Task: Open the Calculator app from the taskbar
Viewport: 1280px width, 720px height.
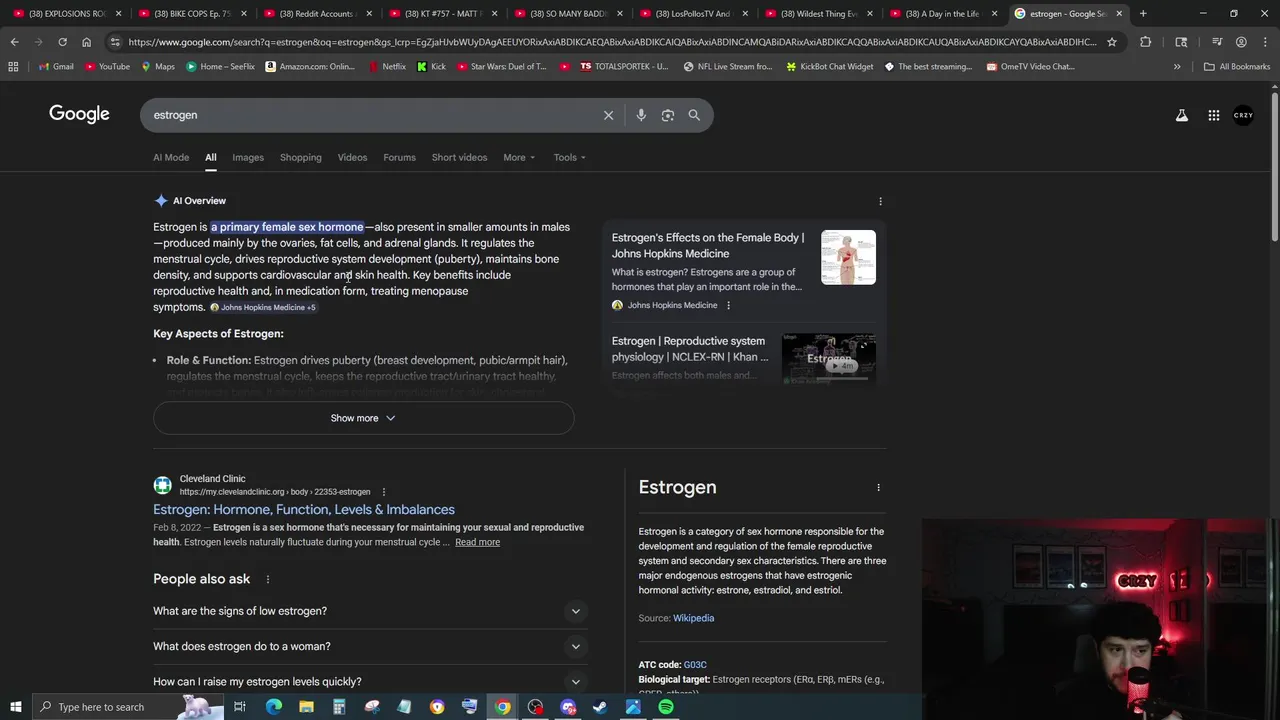Action: [339, 707]
